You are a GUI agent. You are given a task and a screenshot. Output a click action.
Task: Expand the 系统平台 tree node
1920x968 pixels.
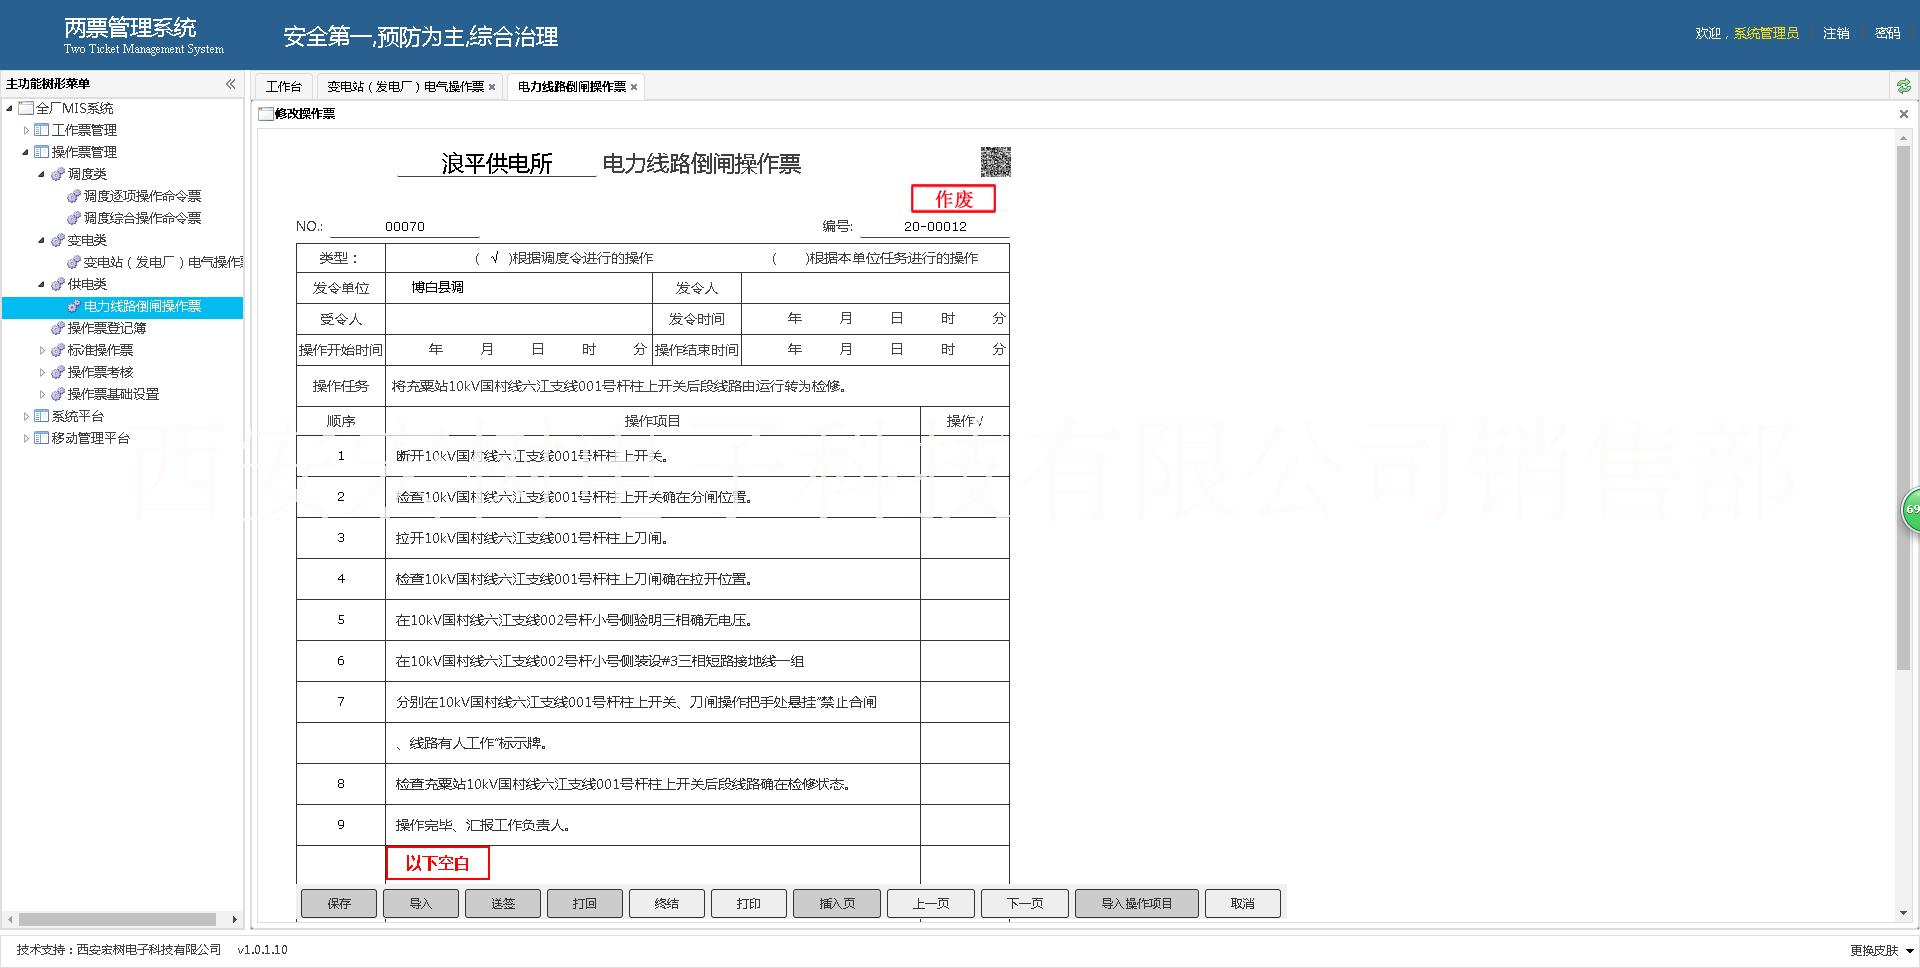click(26, 416)
